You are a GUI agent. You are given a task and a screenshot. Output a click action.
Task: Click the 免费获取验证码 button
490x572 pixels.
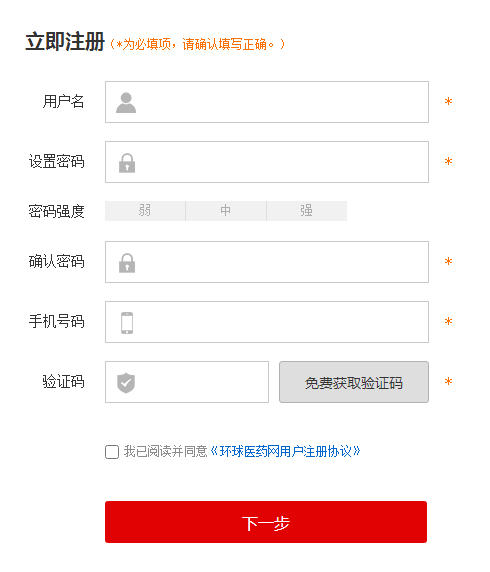tap(354, 382)
